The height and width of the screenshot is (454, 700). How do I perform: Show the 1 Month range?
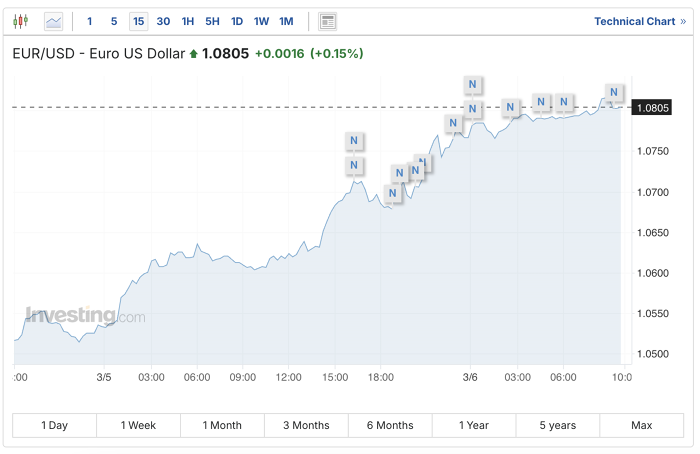click(222, 425)
